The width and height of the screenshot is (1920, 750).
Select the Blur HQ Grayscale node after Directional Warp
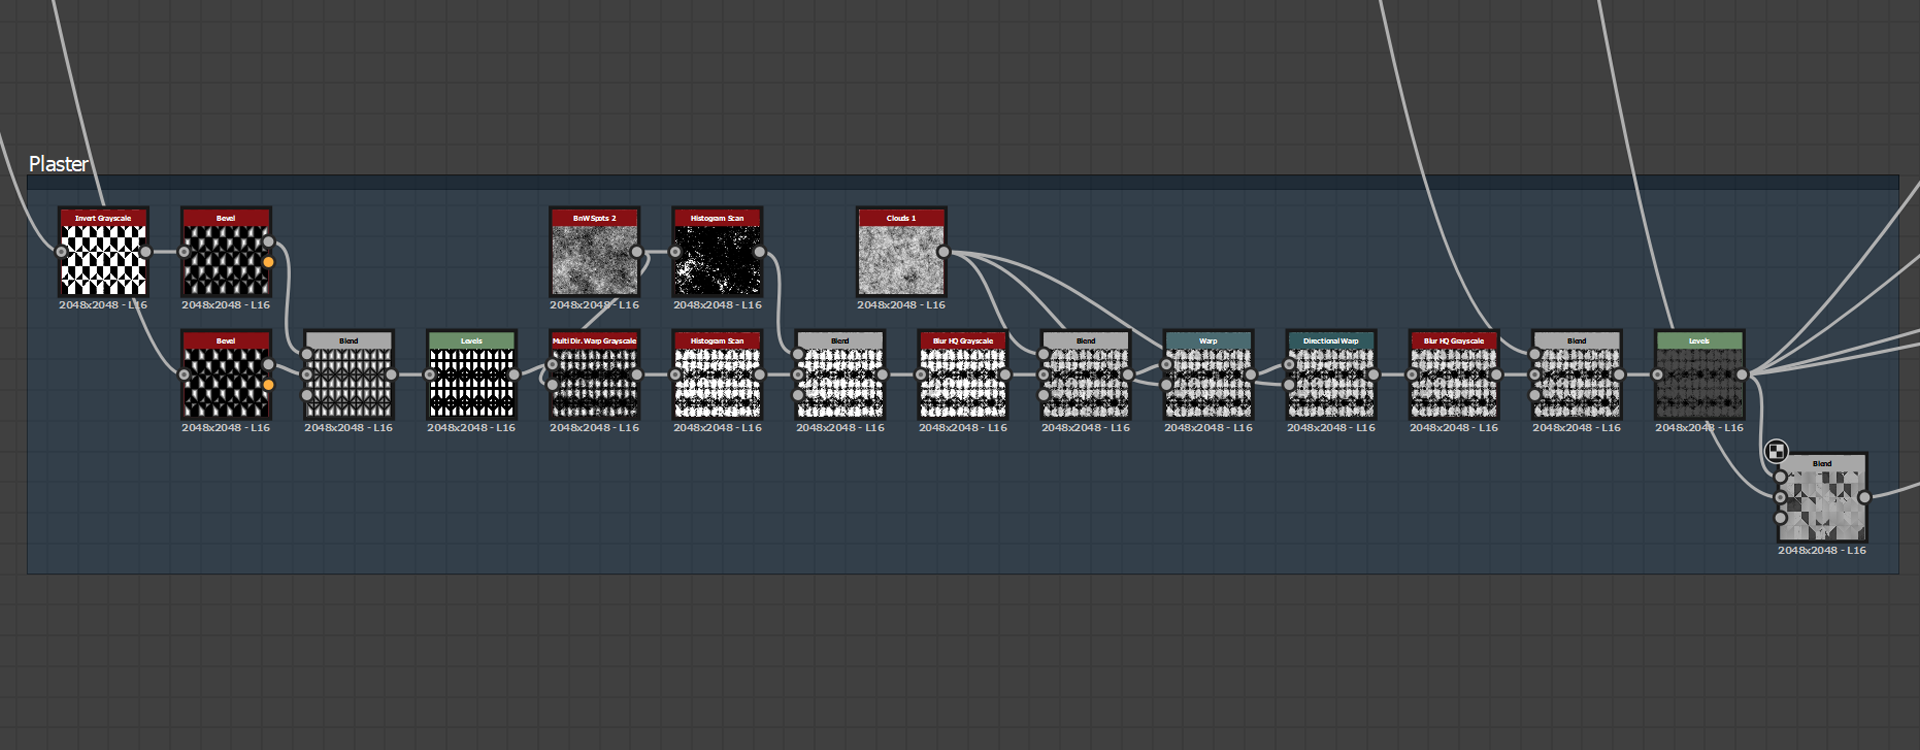pyautogui.click(x=1454, y=375)
